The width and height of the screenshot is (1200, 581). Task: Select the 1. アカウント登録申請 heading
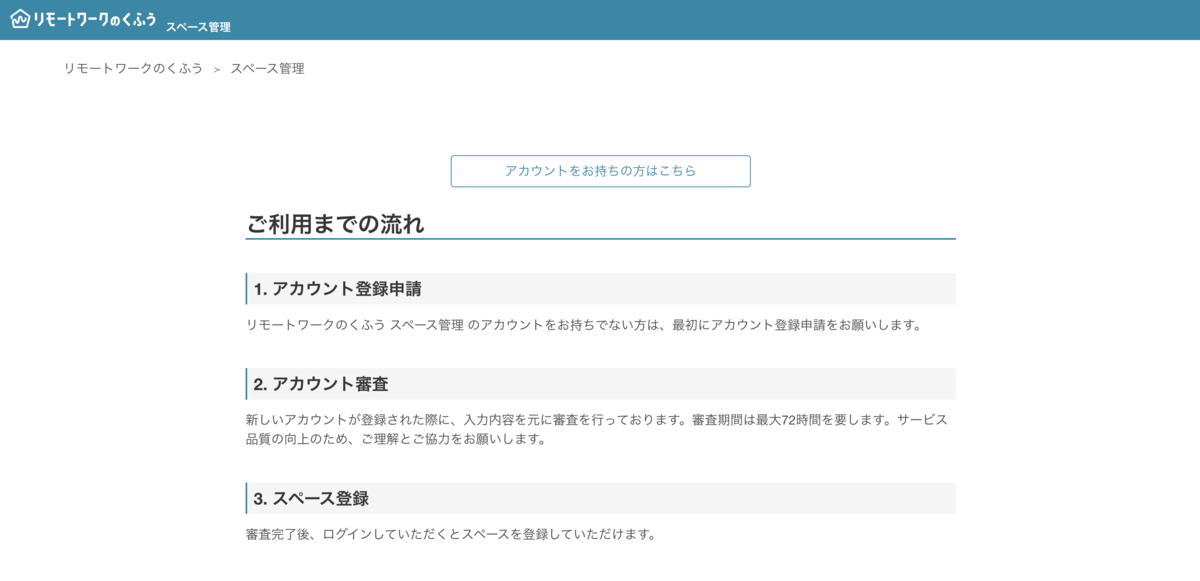pyautogui.click(x=600, y=289)
